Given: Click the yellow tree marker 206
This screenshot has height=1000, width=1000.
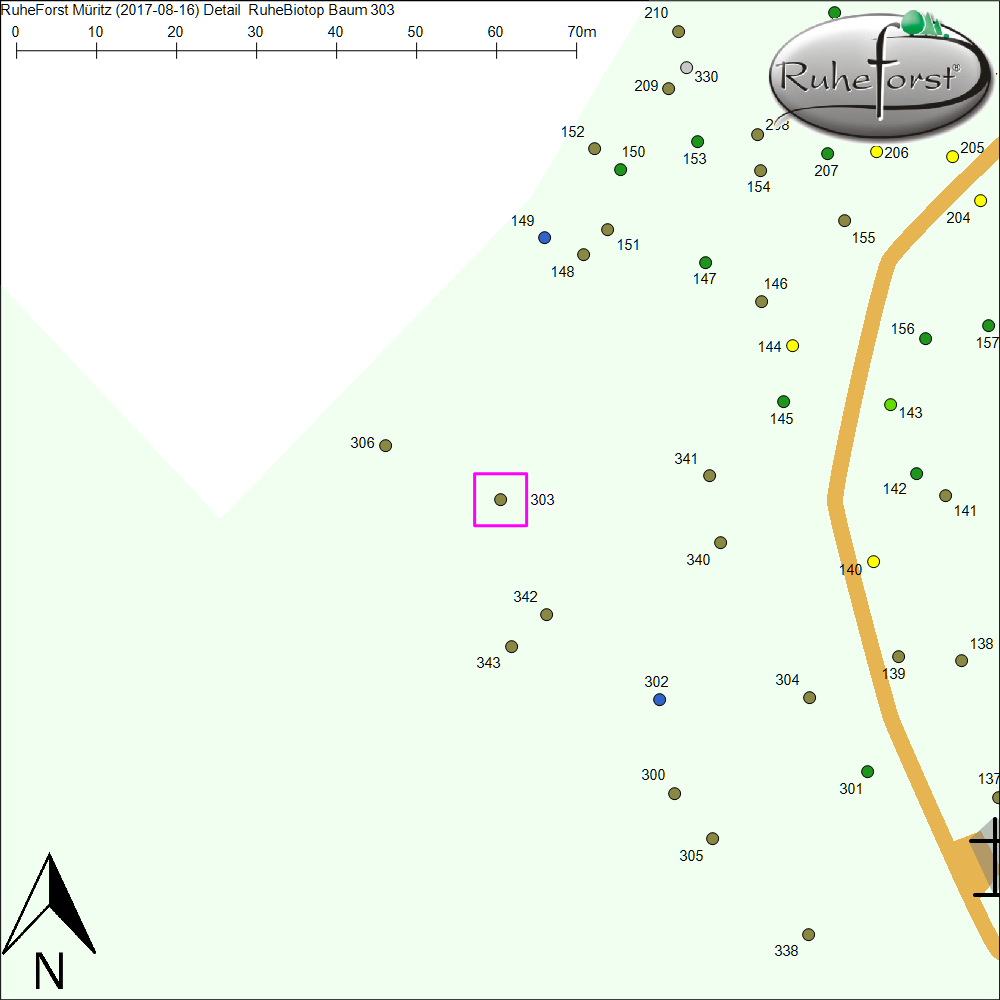Looking at the screenshot, I should 876,152.
